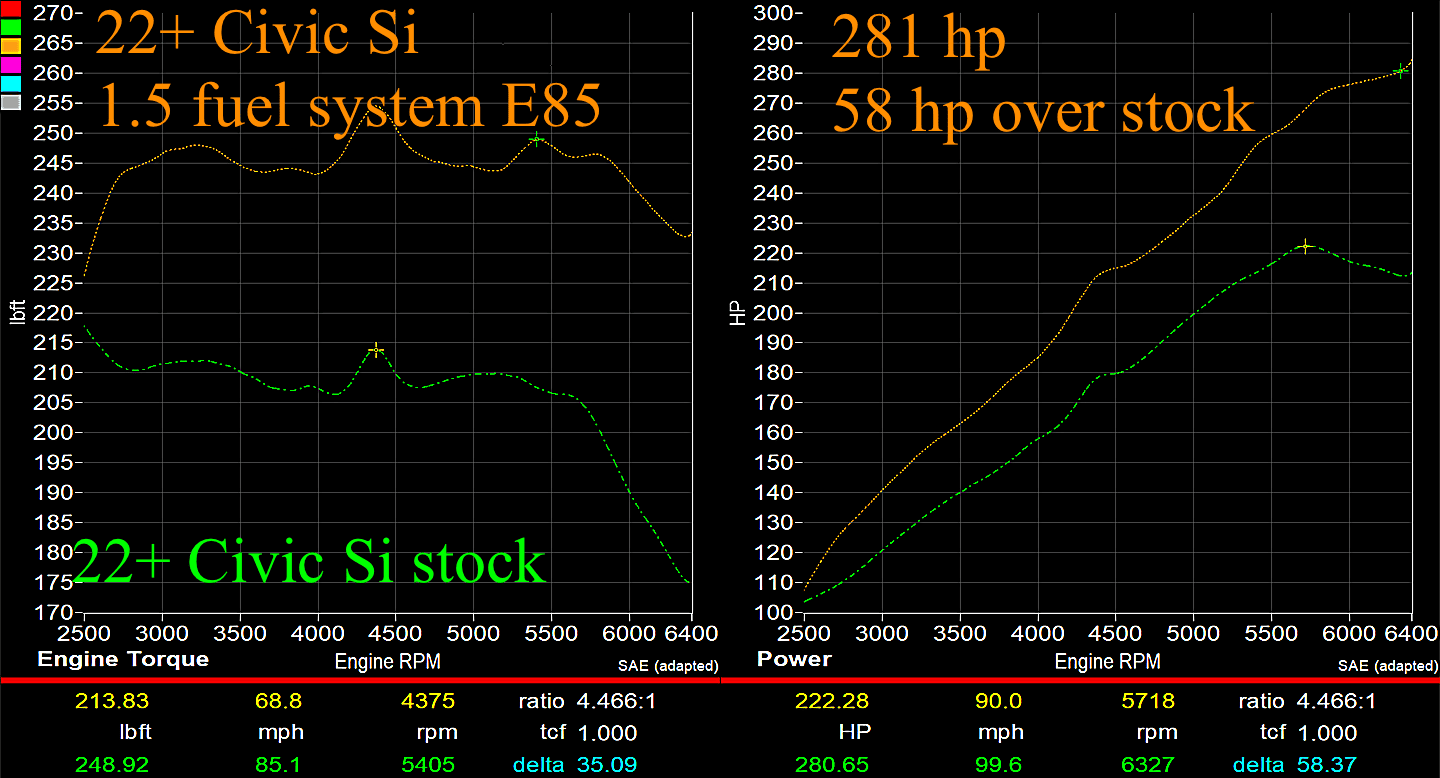Click the 270 tick on the torque axis
1440x778 pixels.
(53, 13)
